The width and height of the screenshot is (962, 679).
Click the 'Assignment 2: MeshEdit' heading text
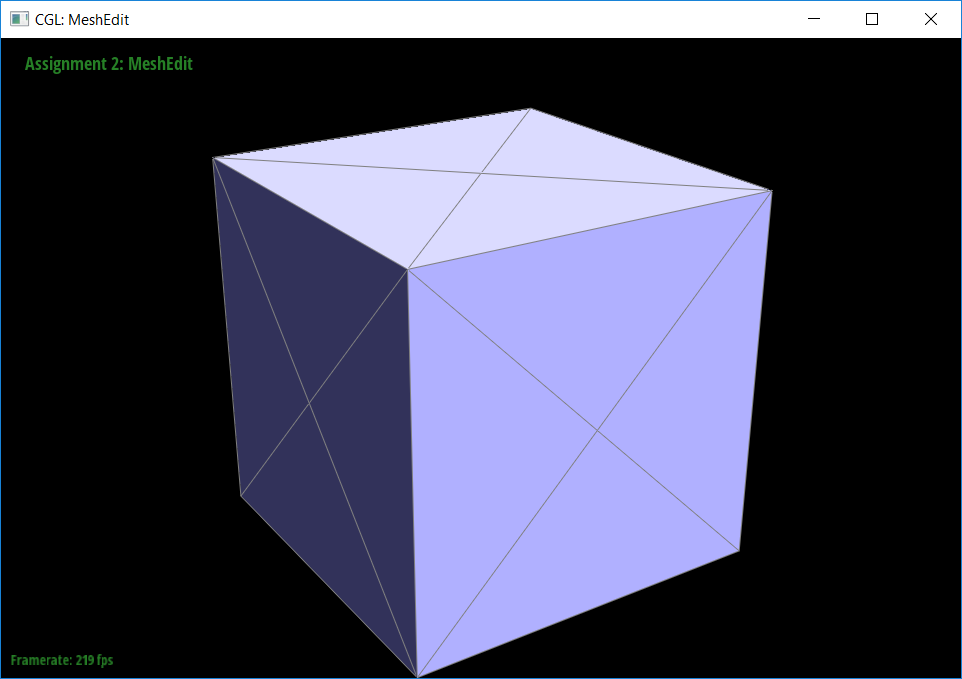(109, 64)
